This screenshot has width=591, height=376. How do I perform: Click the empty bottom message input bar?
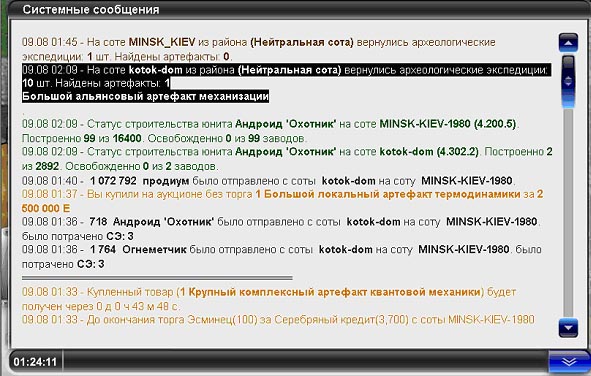(305, 362)
